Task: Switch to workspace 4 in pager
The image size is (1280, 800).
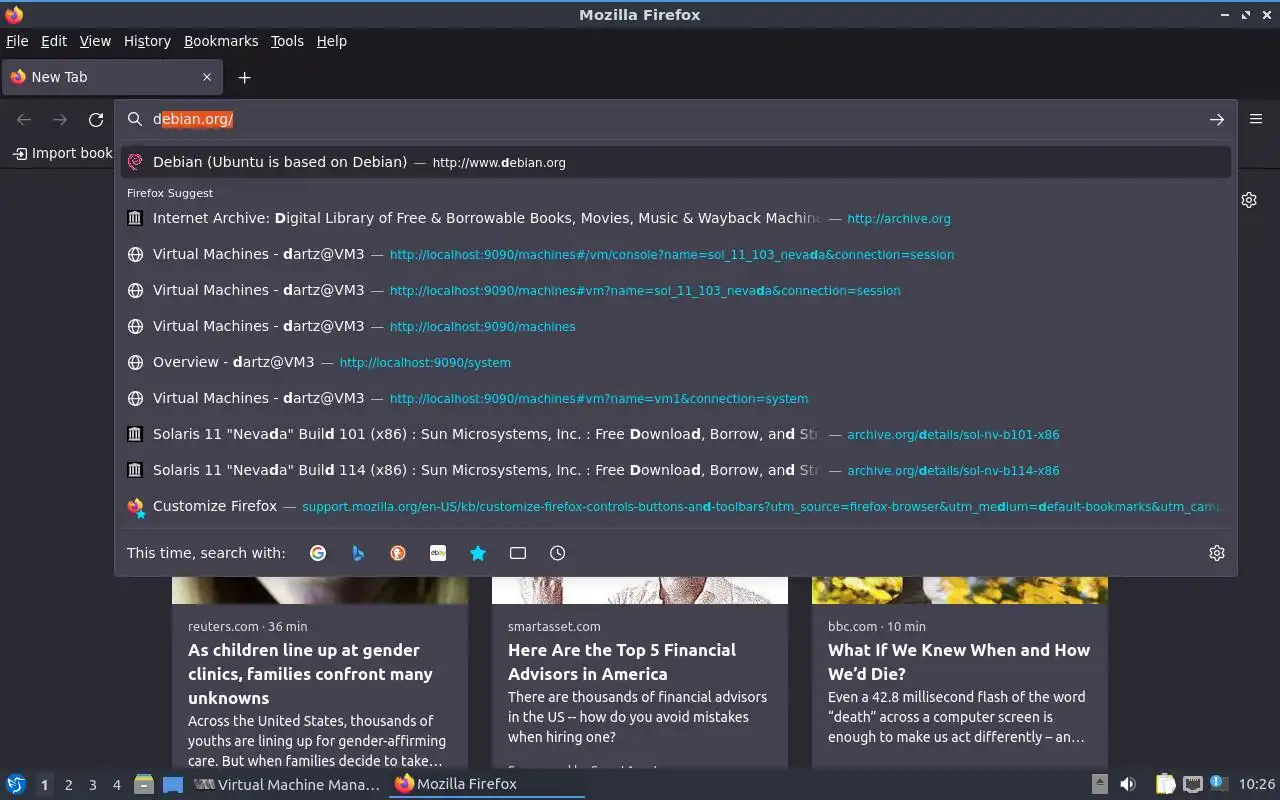Action: coord(117,785)
